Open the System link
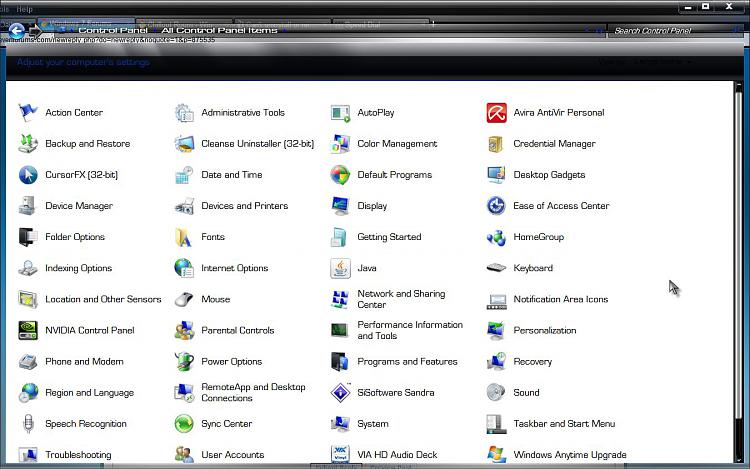750x469 pixels. [x=373, y=424]
